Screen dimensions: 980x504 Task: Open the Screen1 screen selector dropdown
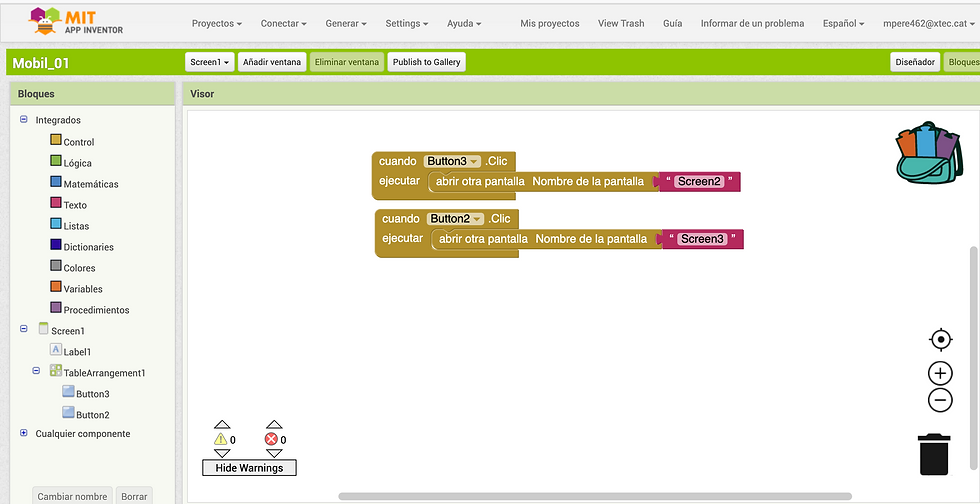pos(209,62)
